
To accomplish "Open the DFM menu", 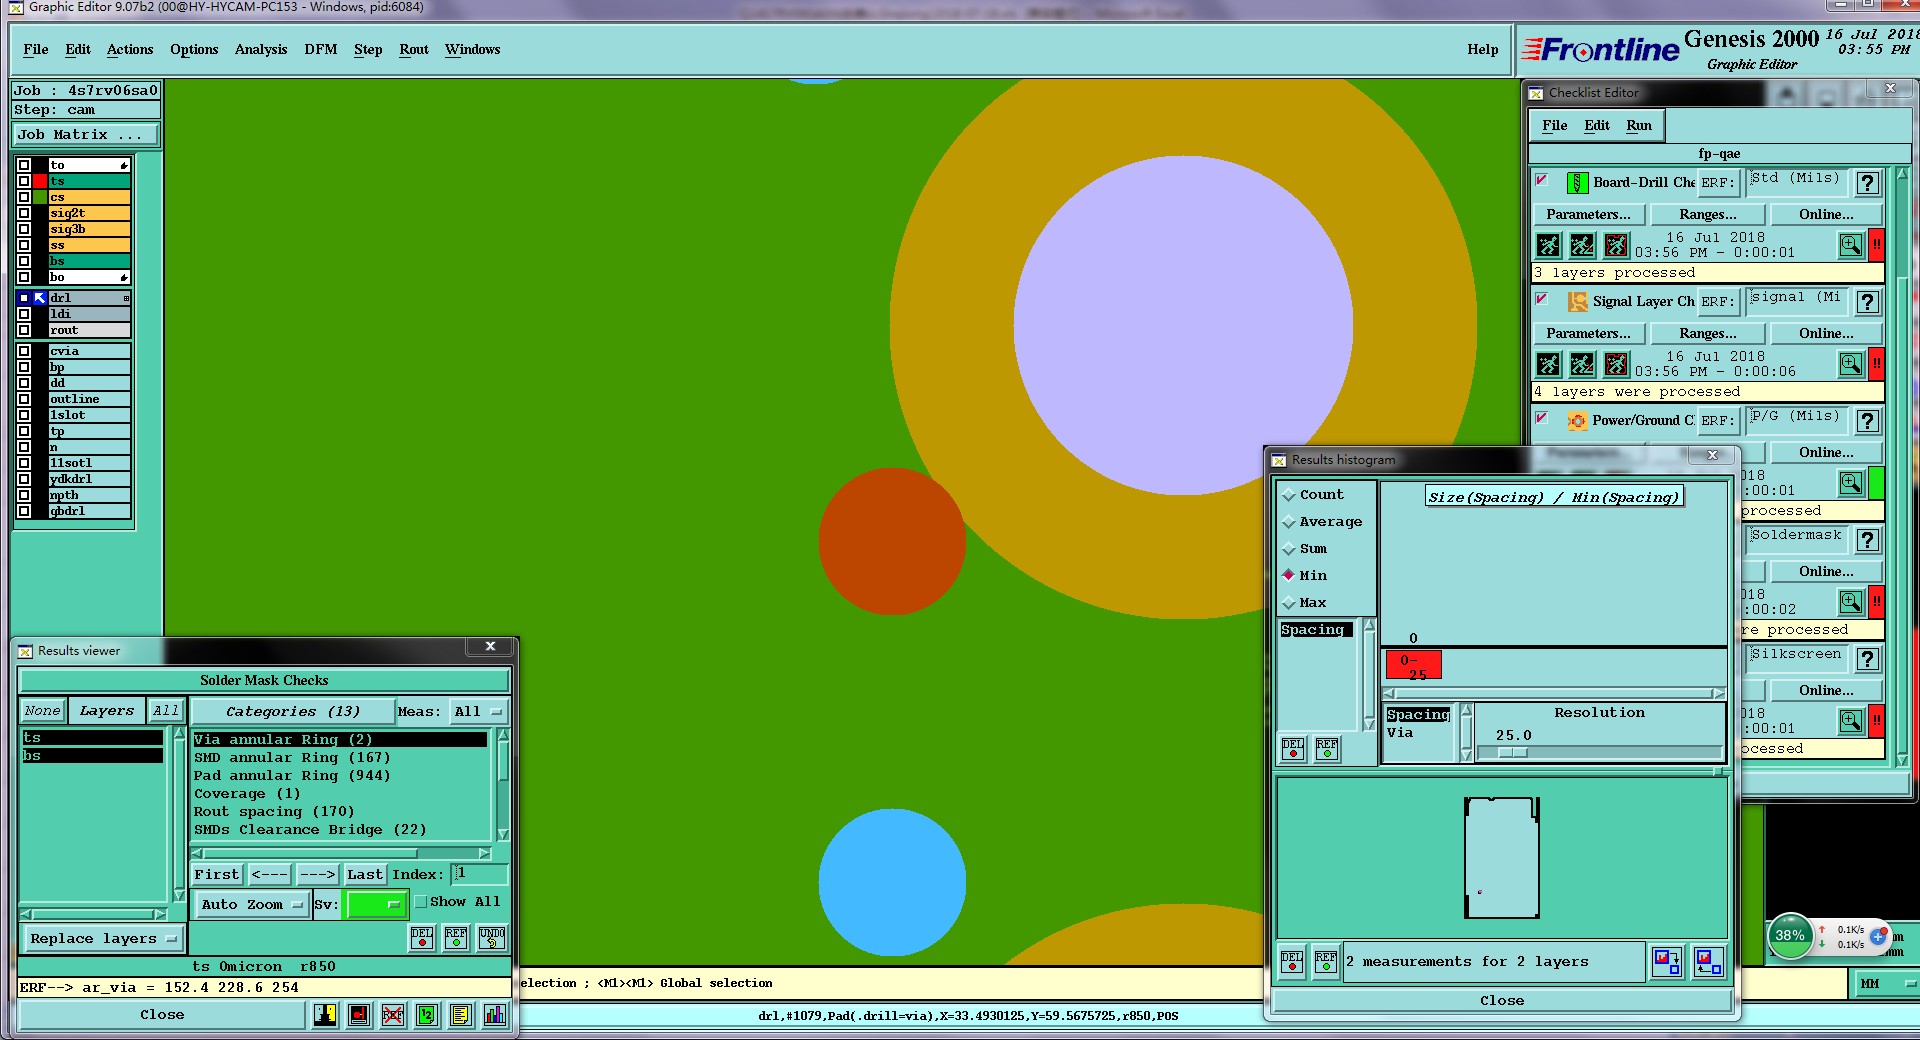I will coord(321,50).
